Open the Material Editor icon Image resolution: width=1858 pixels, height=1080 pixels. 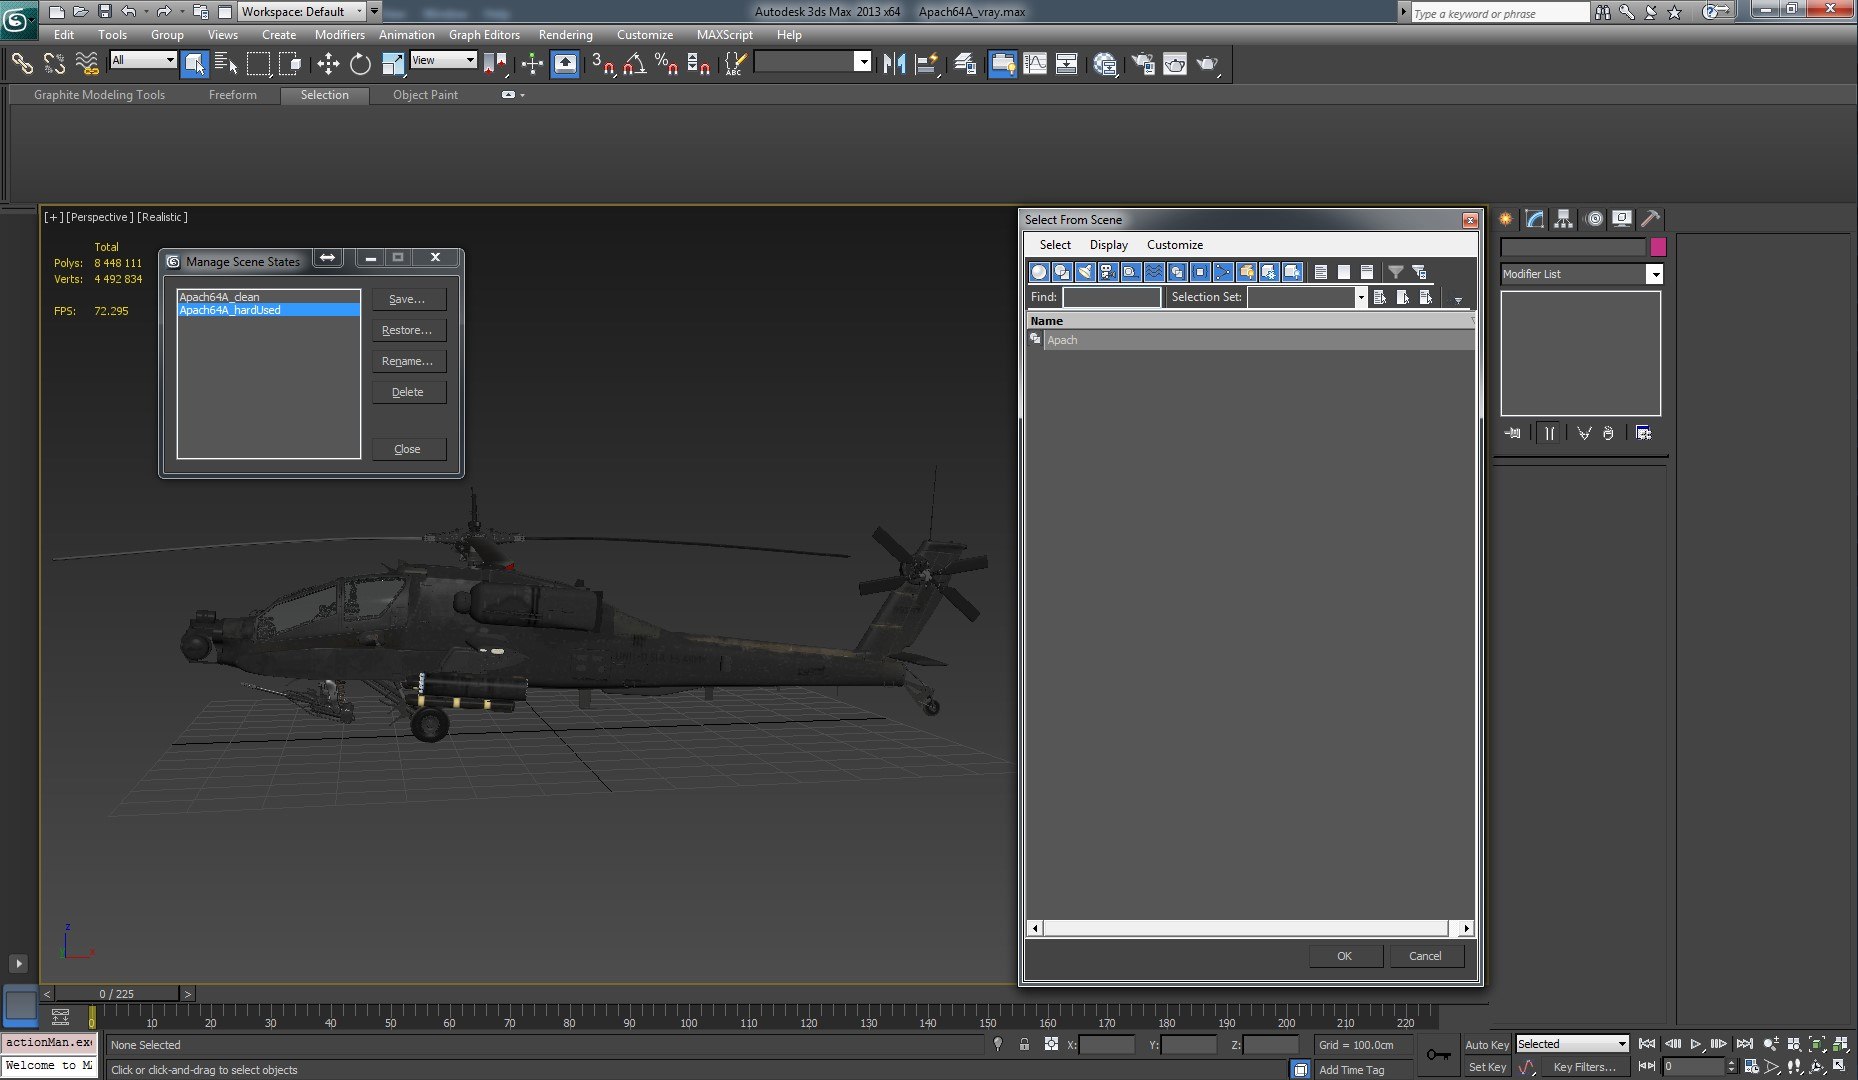pos(1105,64)
